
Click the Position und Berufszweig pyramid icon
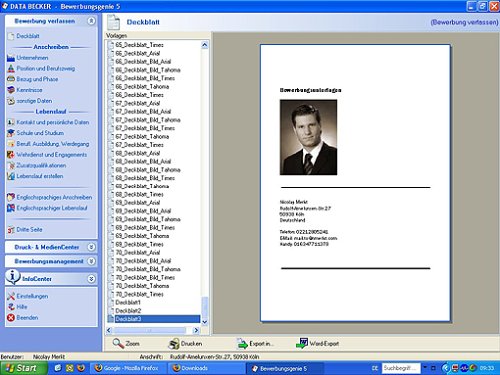click(11, 69)
